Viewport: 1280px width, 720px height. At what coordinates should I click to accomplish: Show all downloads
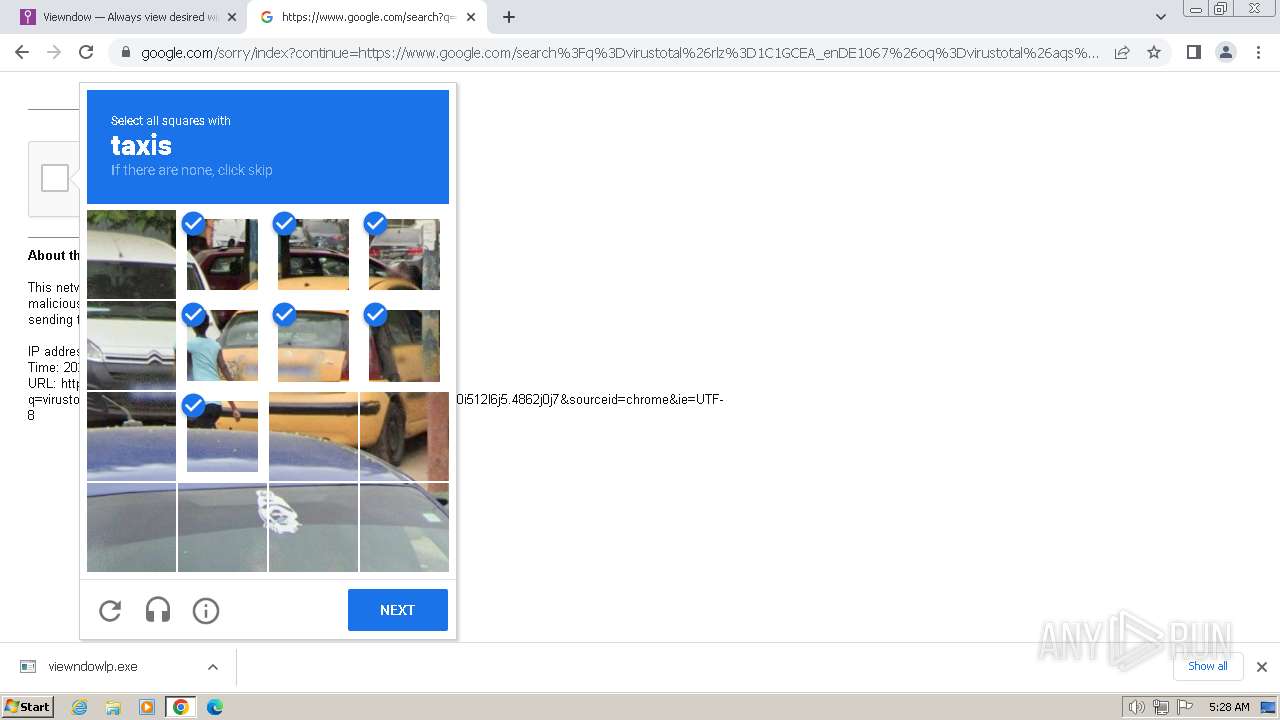1208,666
